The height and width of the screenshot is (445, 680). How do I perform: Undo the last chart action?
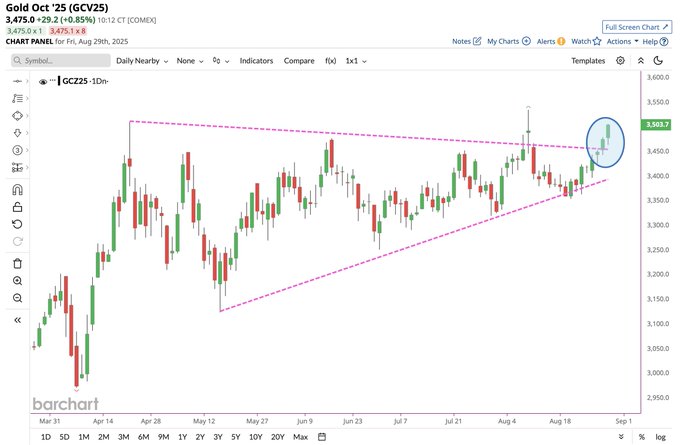(x=17, y=224)
